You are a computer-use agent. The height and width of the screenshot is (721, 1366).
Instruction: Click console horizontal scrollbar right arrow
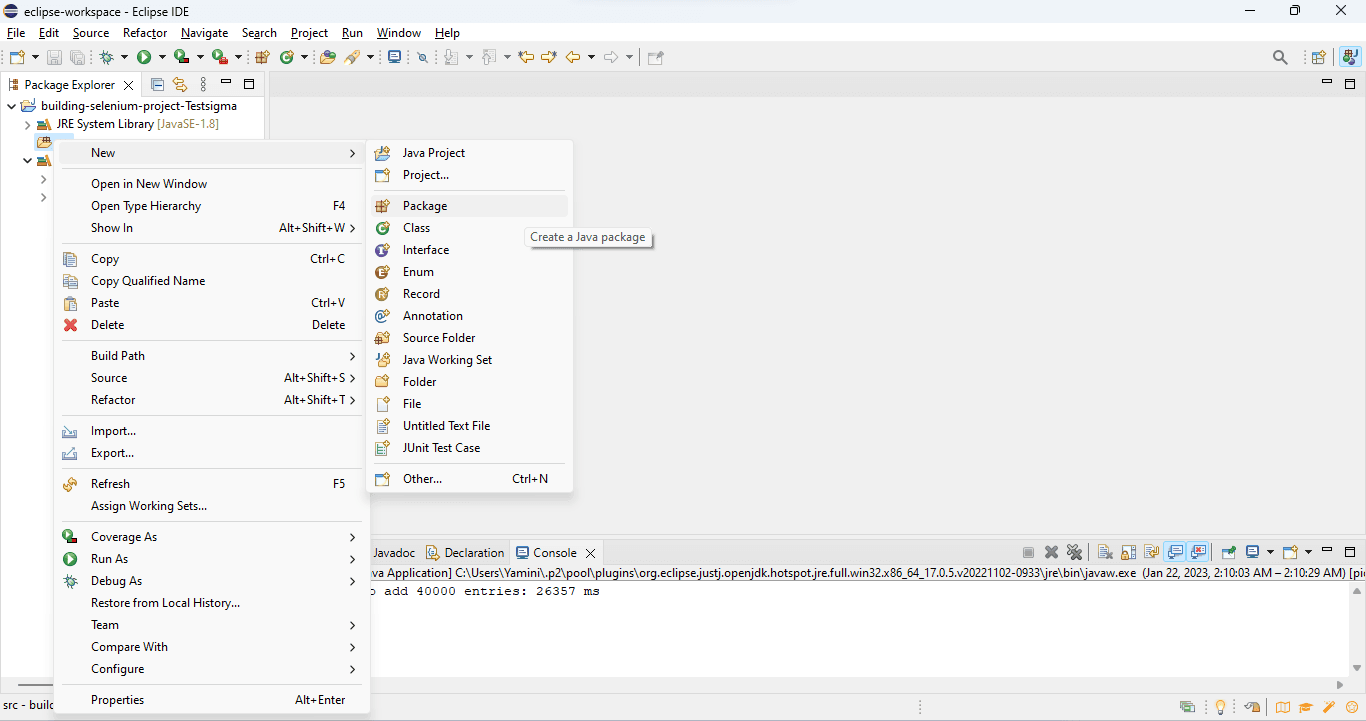(x=1341, y=685)
